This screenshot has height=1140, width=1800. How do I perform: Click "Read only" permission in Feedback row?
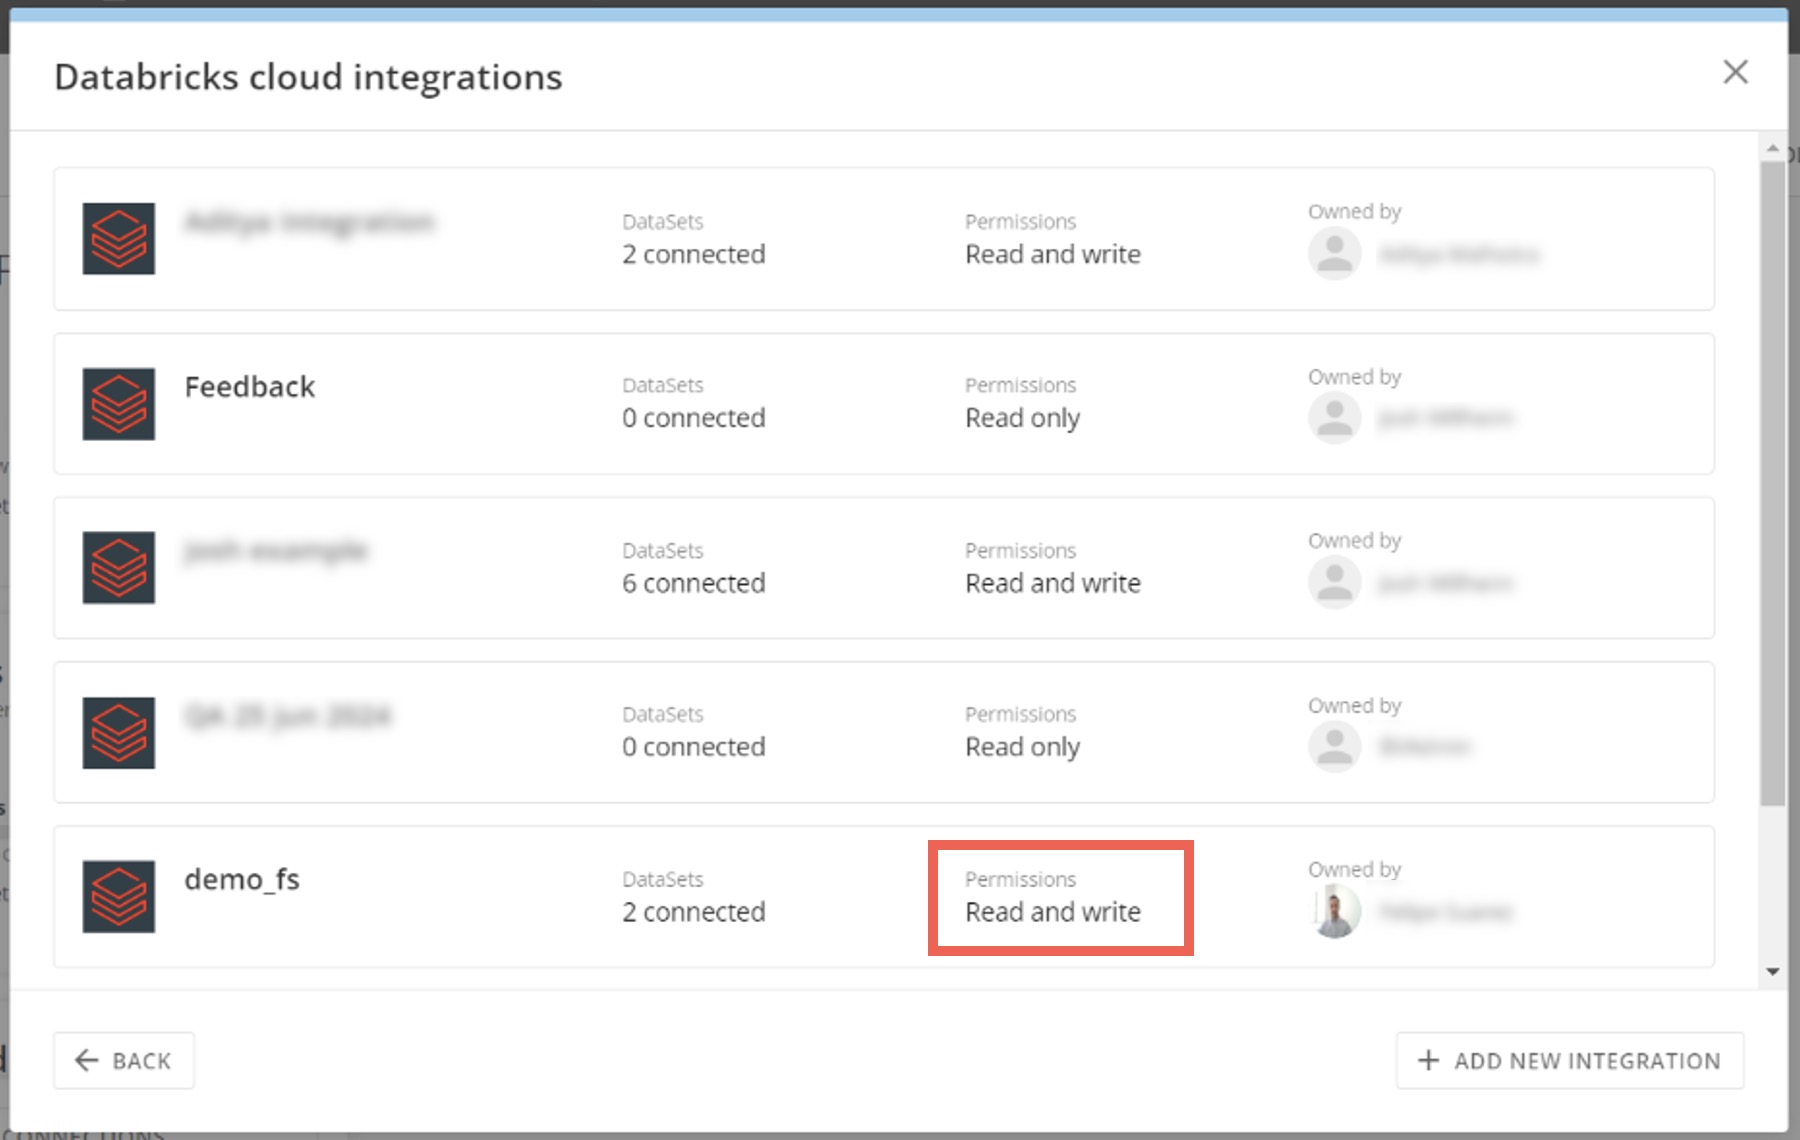pos(1022,418)
